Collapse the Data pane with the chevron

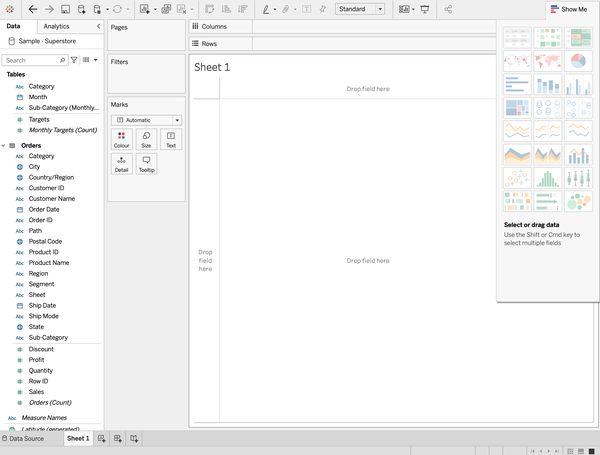pyautogui.click(x=98, y=26)
